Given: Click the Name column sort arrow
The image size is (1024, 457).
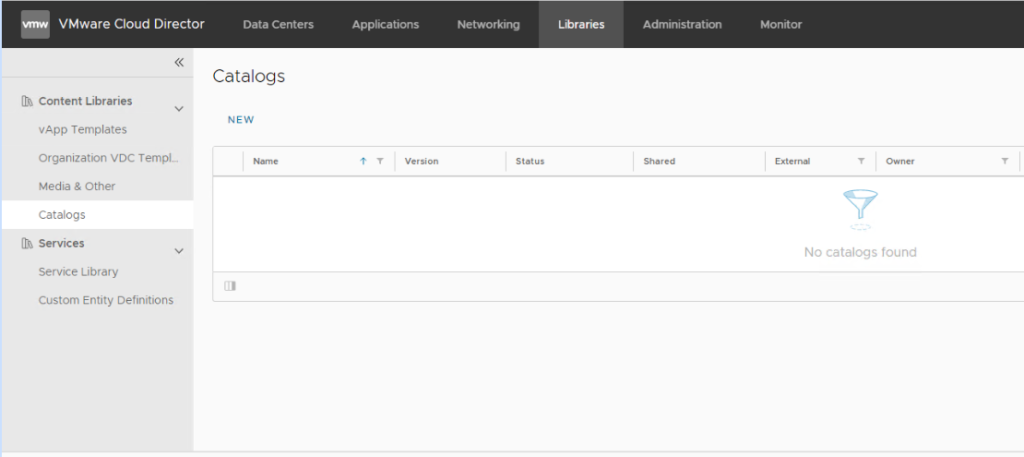Looking at the screenshot, I should (x=363, y=161).
